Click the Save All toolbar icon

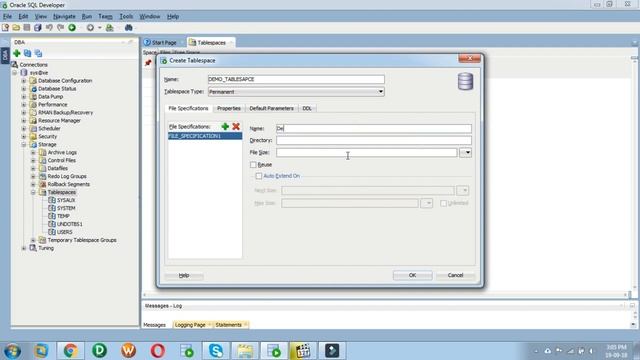[38, 28]
